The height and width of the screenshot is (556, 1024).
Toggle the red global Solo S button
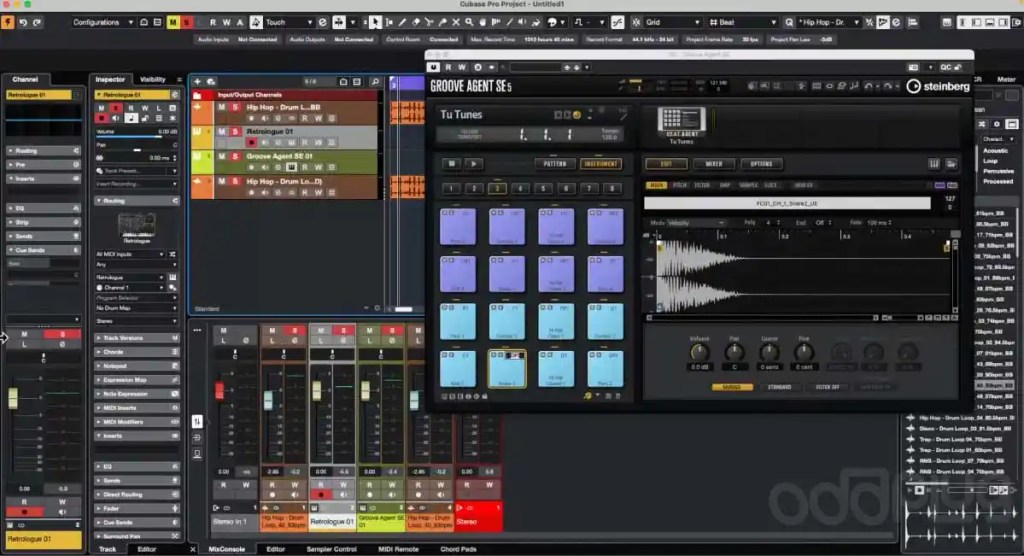click(186, 22)
